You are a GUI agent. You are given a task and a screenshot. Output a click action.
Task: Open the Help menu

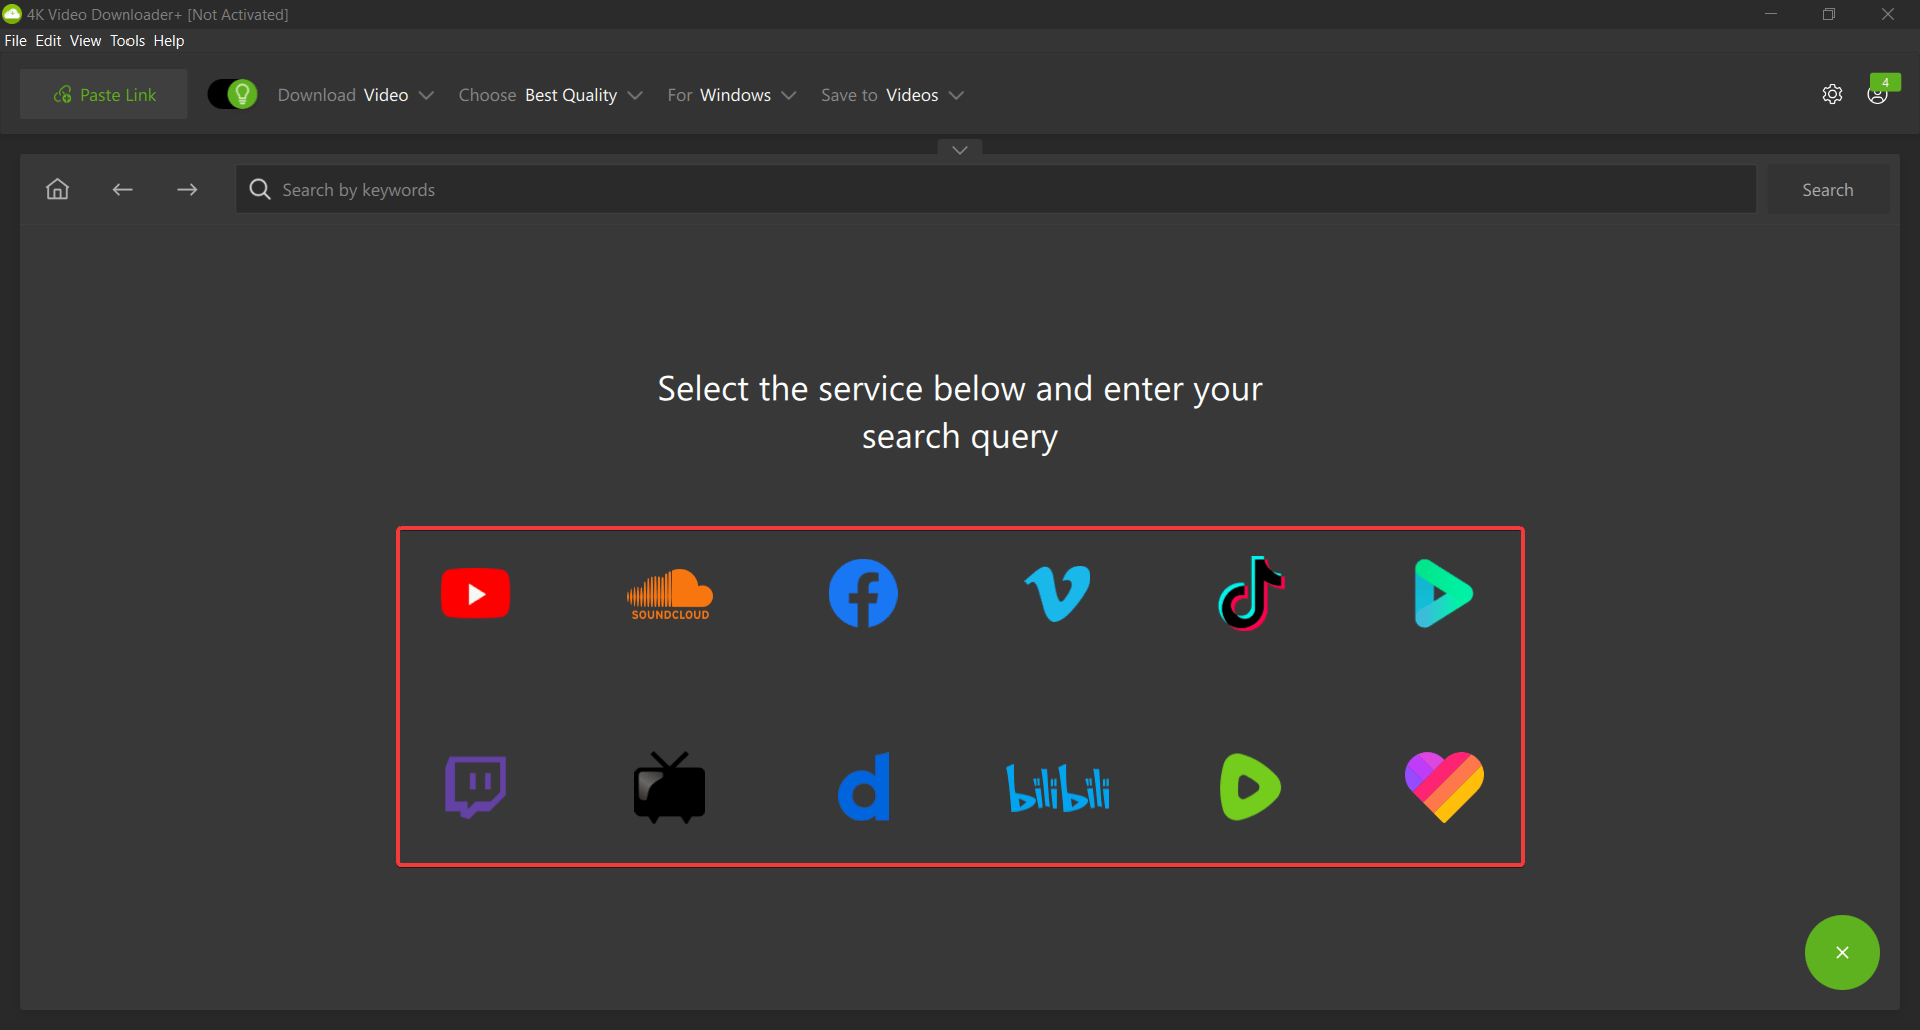tap(169, 40)
